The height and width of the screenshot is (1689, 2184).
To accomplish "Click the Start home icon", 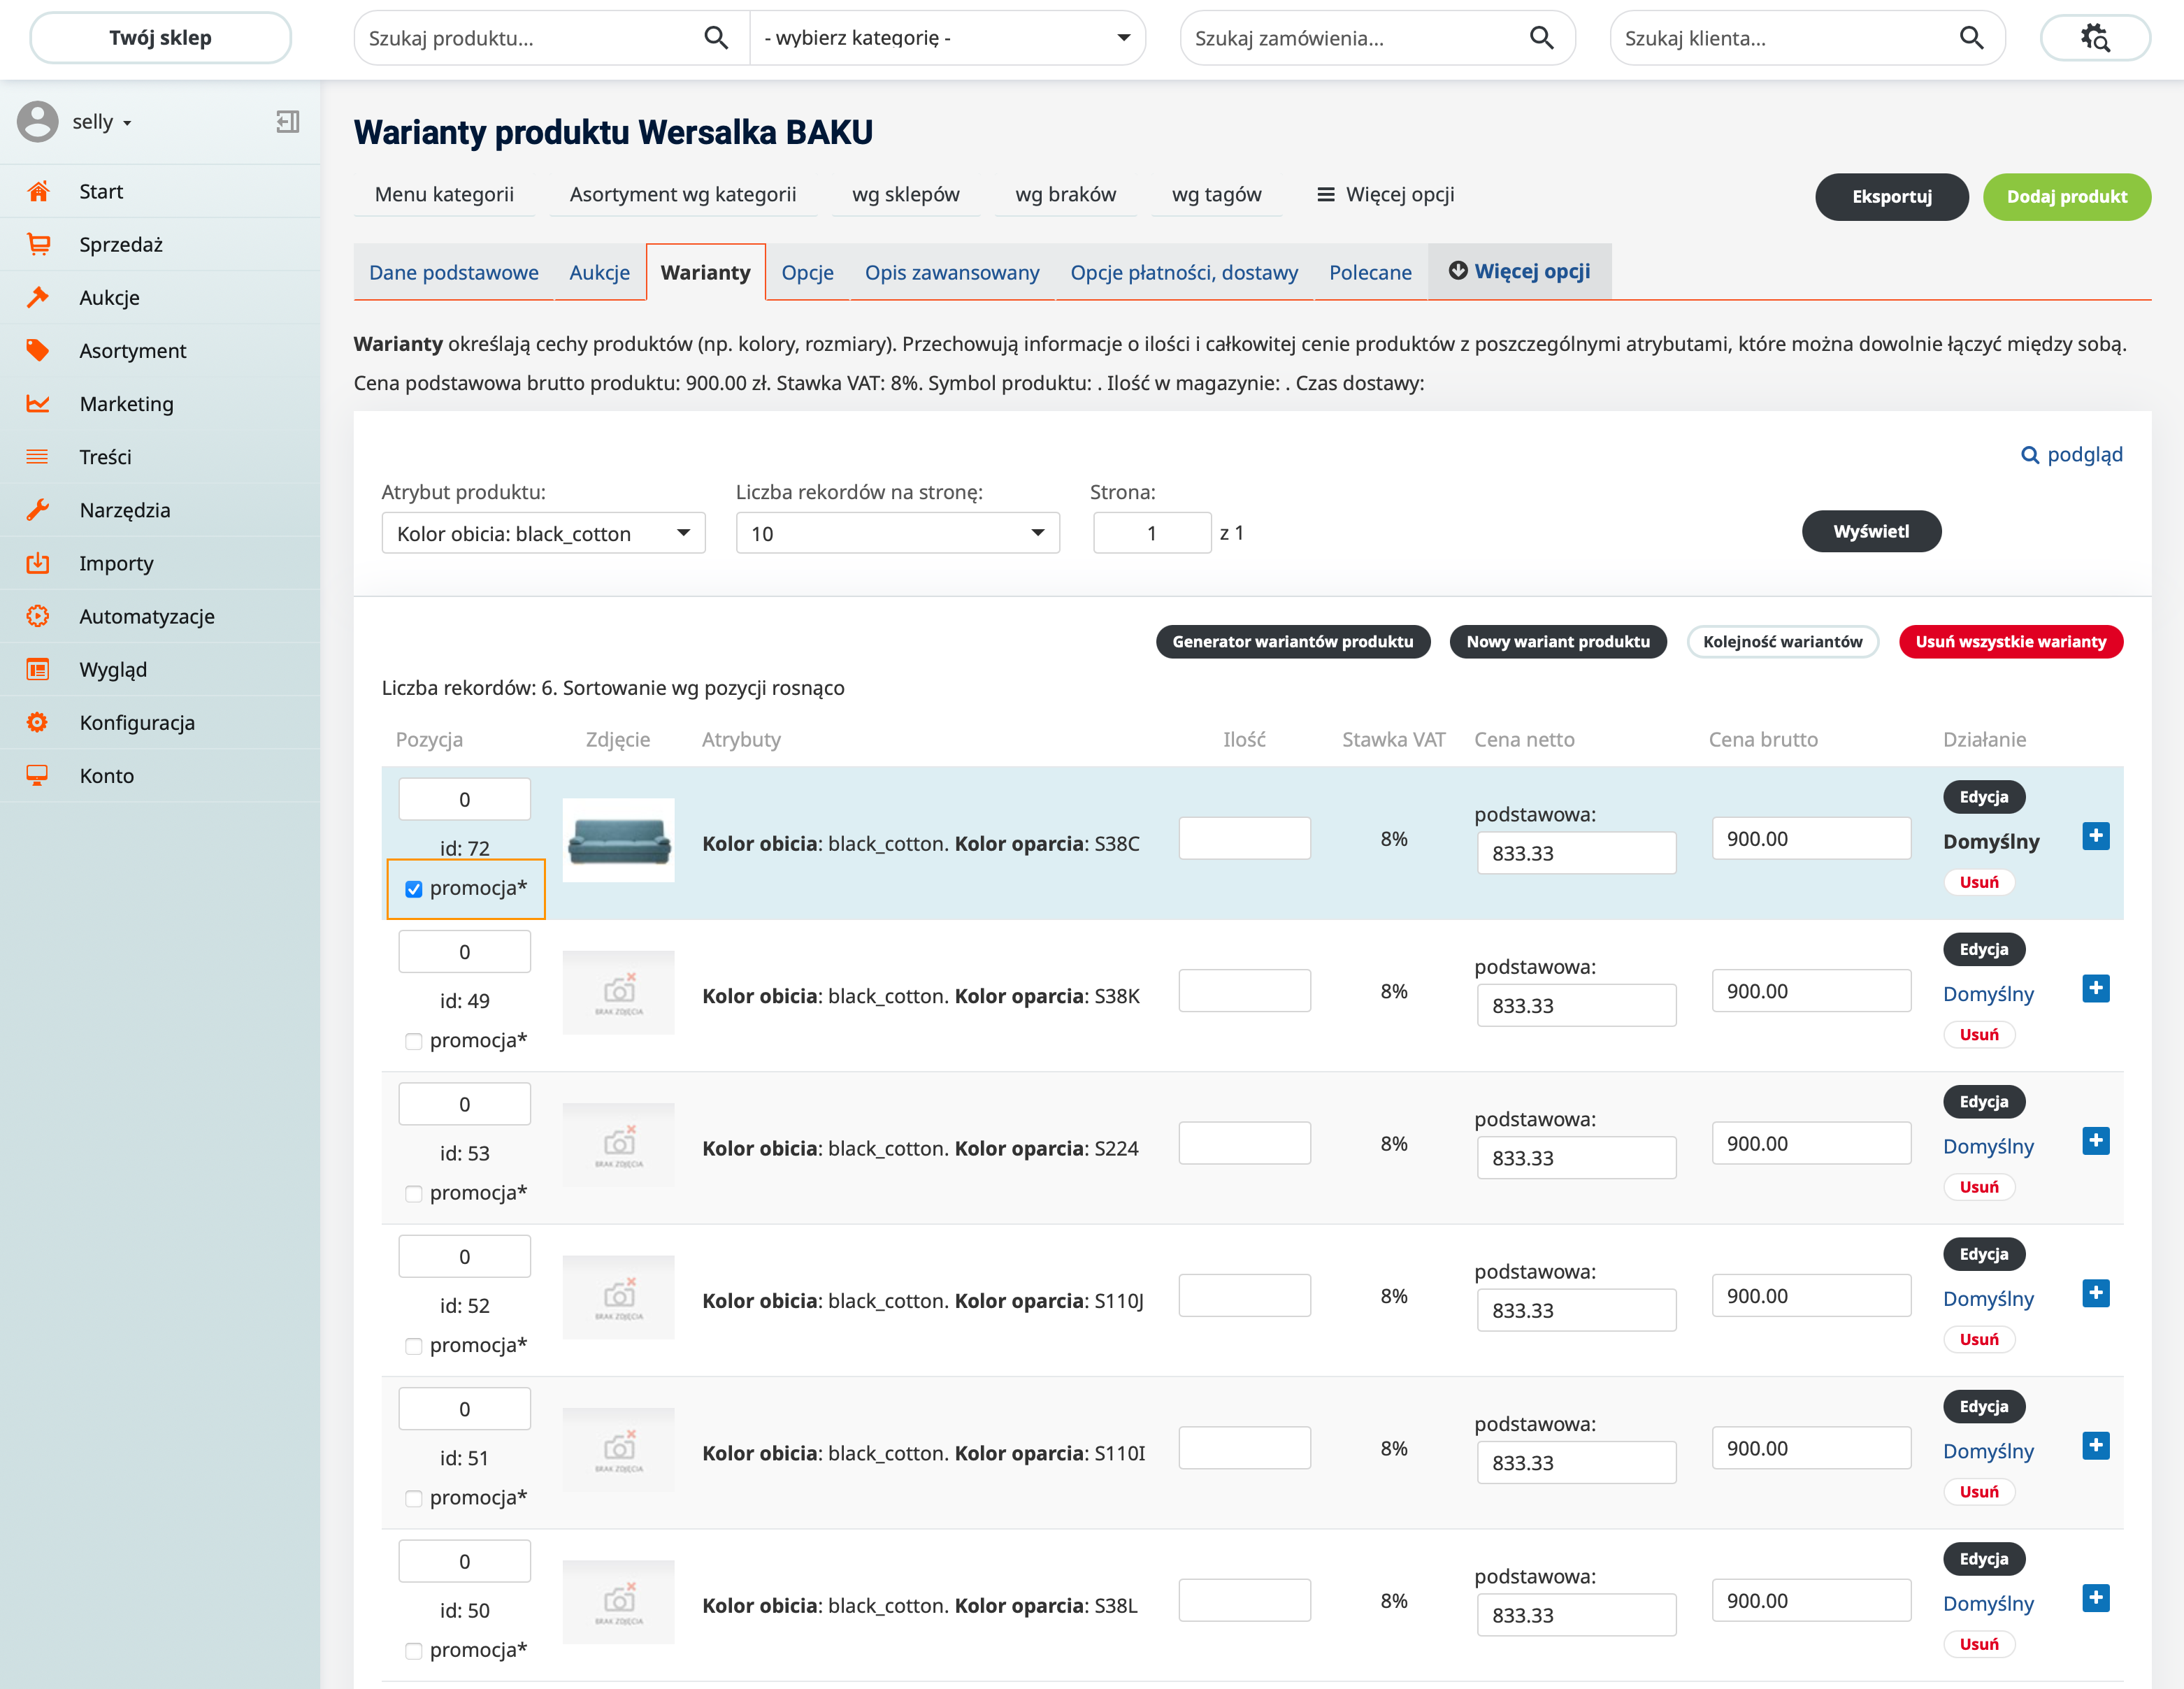I will (x=38, y=191).
